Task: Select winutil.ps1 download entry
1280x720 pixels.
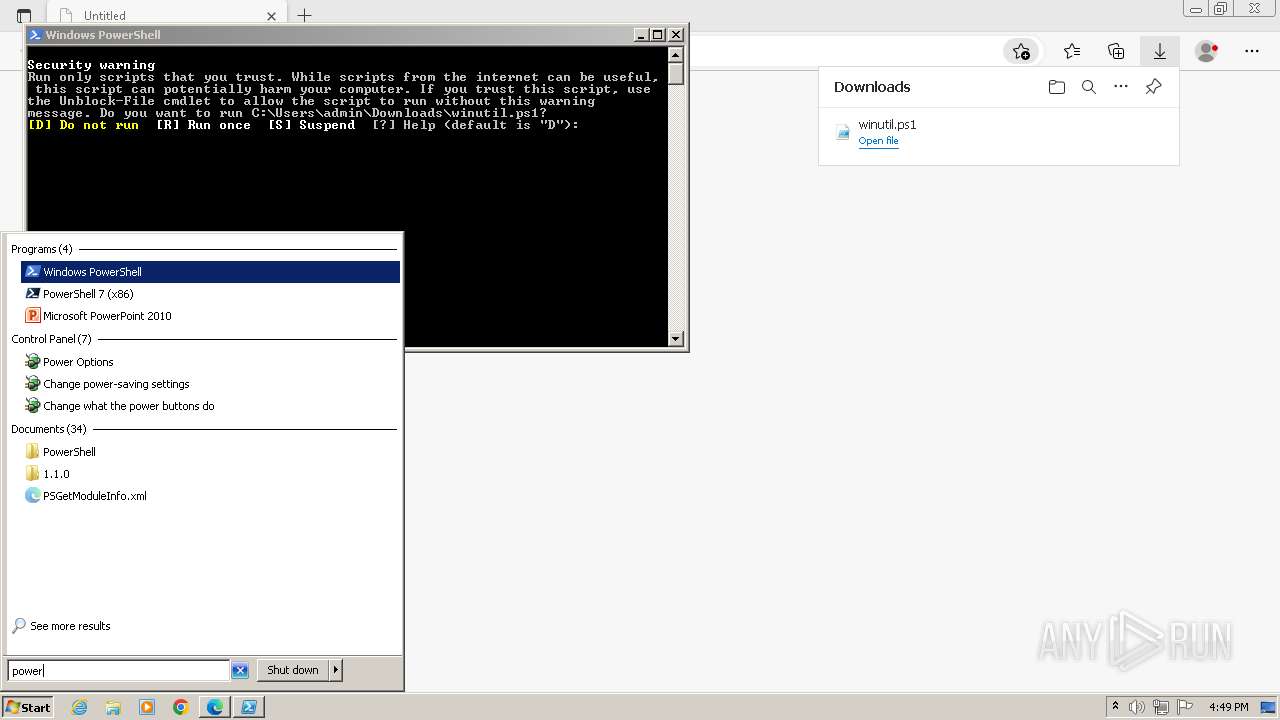Action: point(998,132)
